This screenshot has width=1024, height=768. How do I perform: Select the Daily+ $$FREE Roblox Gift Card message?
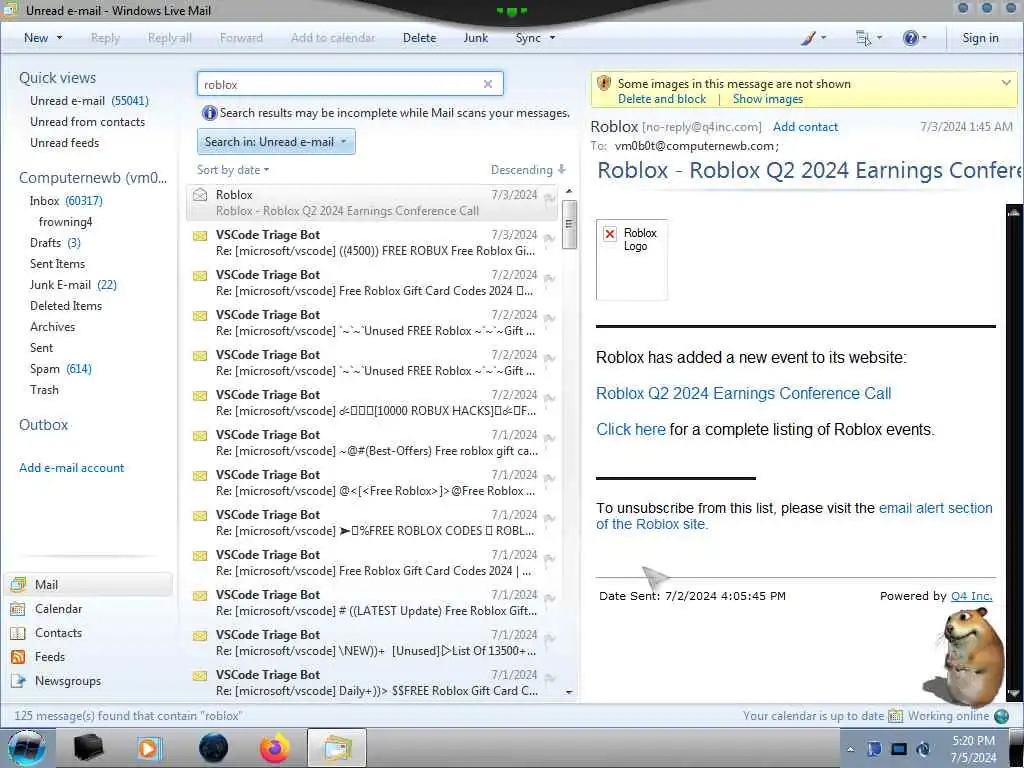click(x=372, y=683)
